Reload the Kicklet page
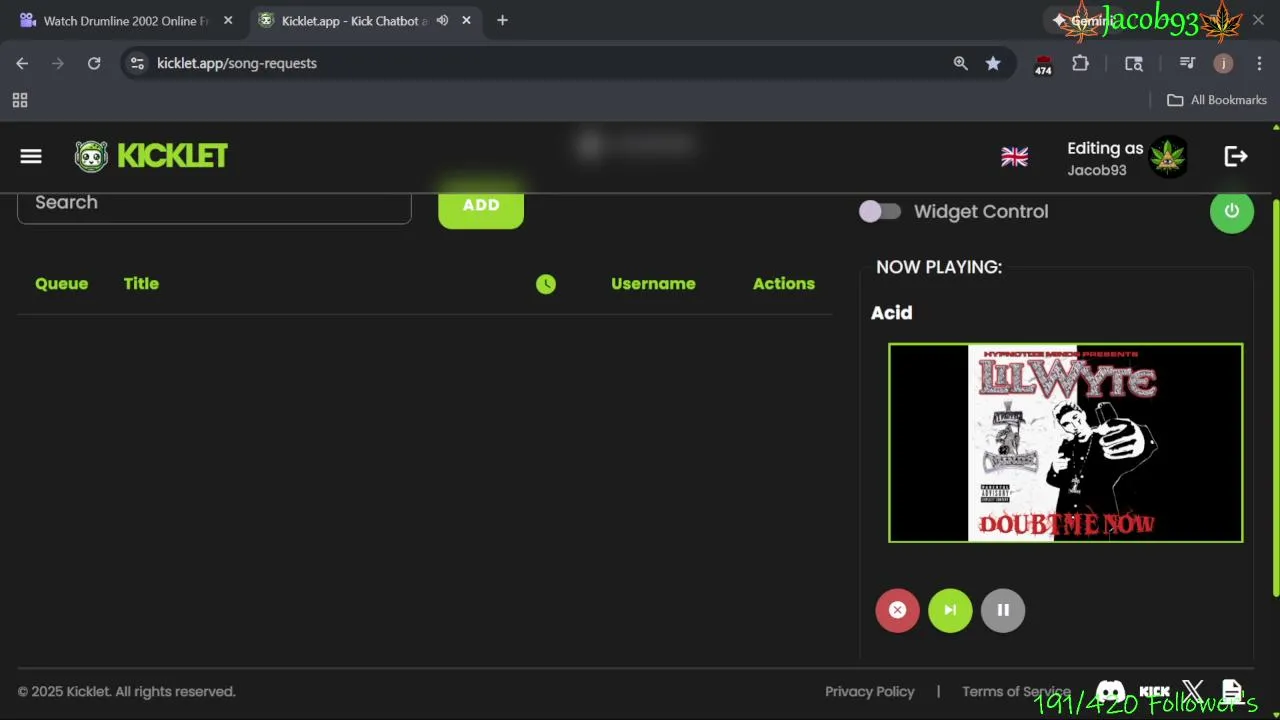The height and width of the screenshot is (720, 1280). pos(94,63)
